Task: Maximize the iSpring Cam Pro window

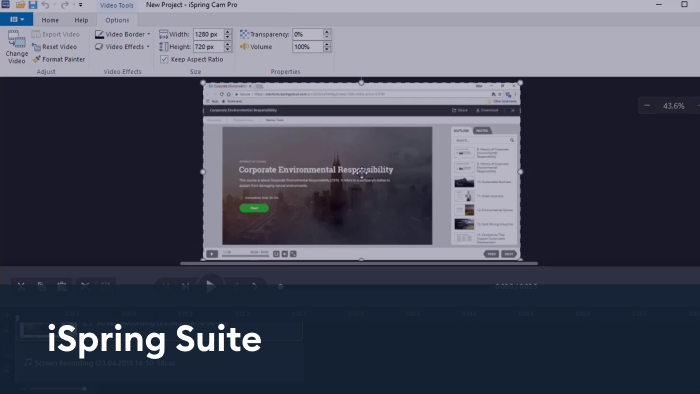Action: (684, 4)
